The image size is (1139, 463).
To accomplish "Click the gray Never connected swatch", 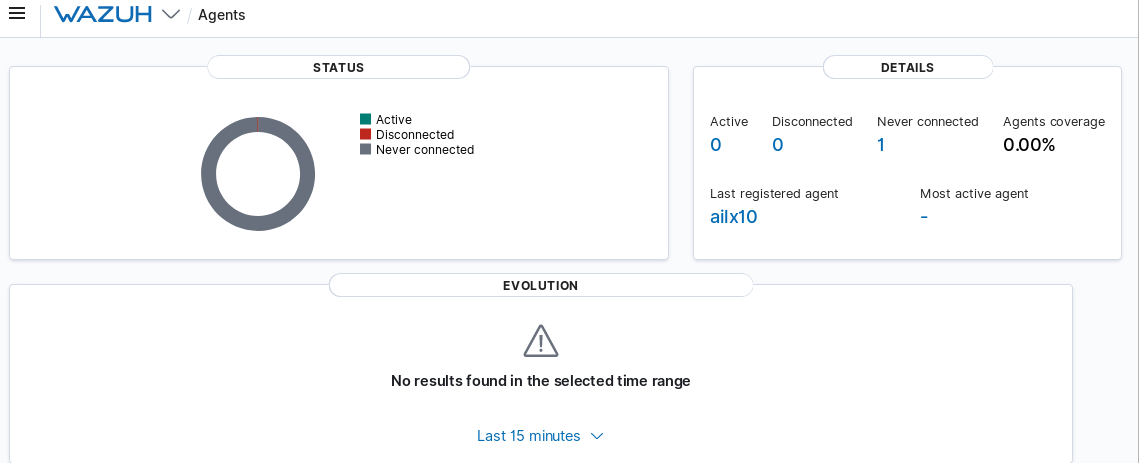I will coord(366,149).
